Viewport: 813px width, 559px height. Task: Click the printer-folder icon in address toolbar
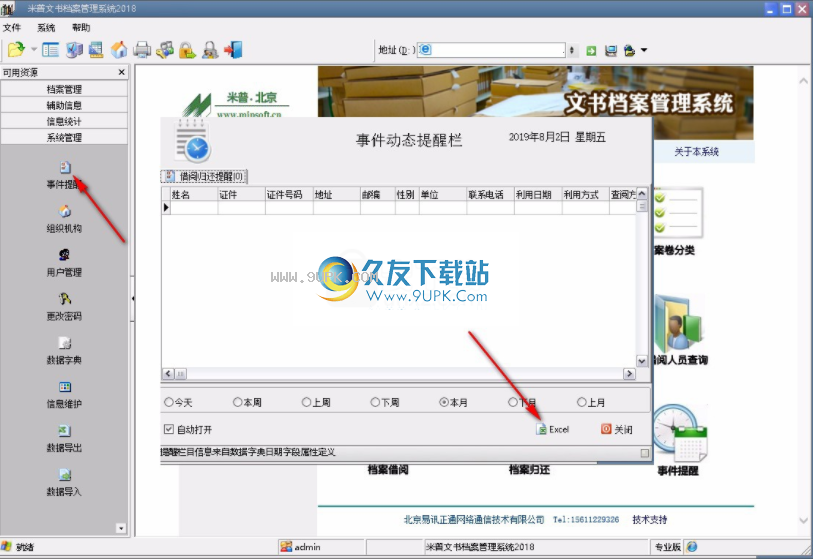coord(629,50)
